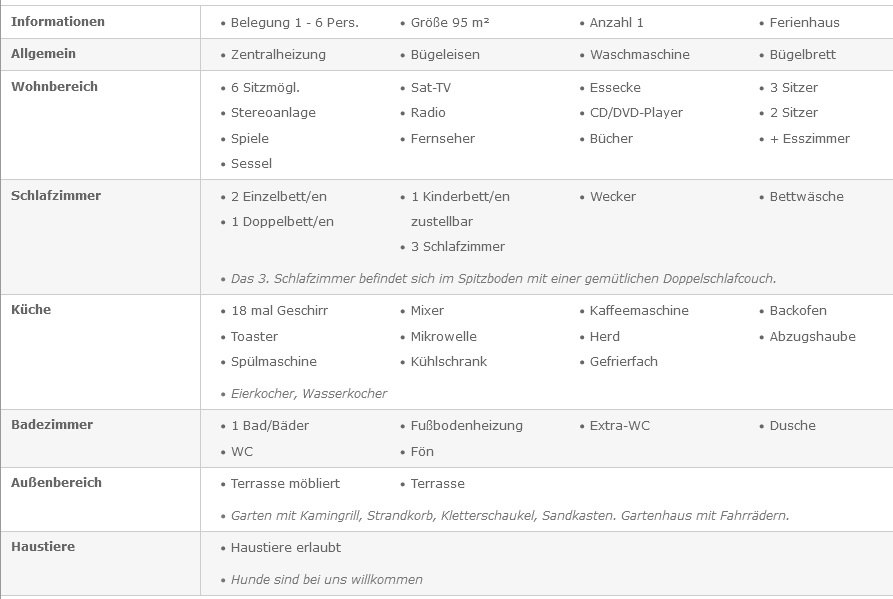Select the Terrasse möbliert item

[285, 484]
